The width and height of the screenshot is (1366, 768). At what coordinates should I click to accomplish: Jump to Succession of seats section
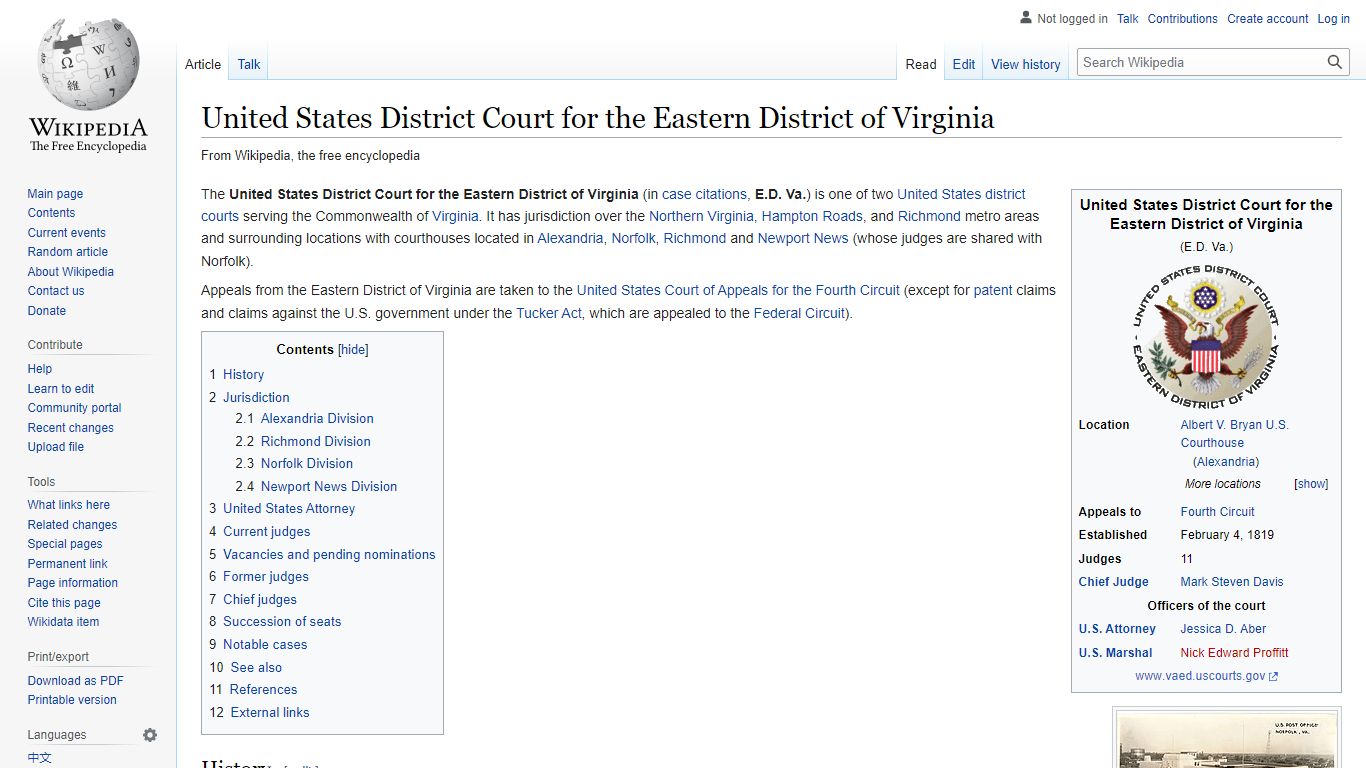pyautogui.click(x=282, y=622)
